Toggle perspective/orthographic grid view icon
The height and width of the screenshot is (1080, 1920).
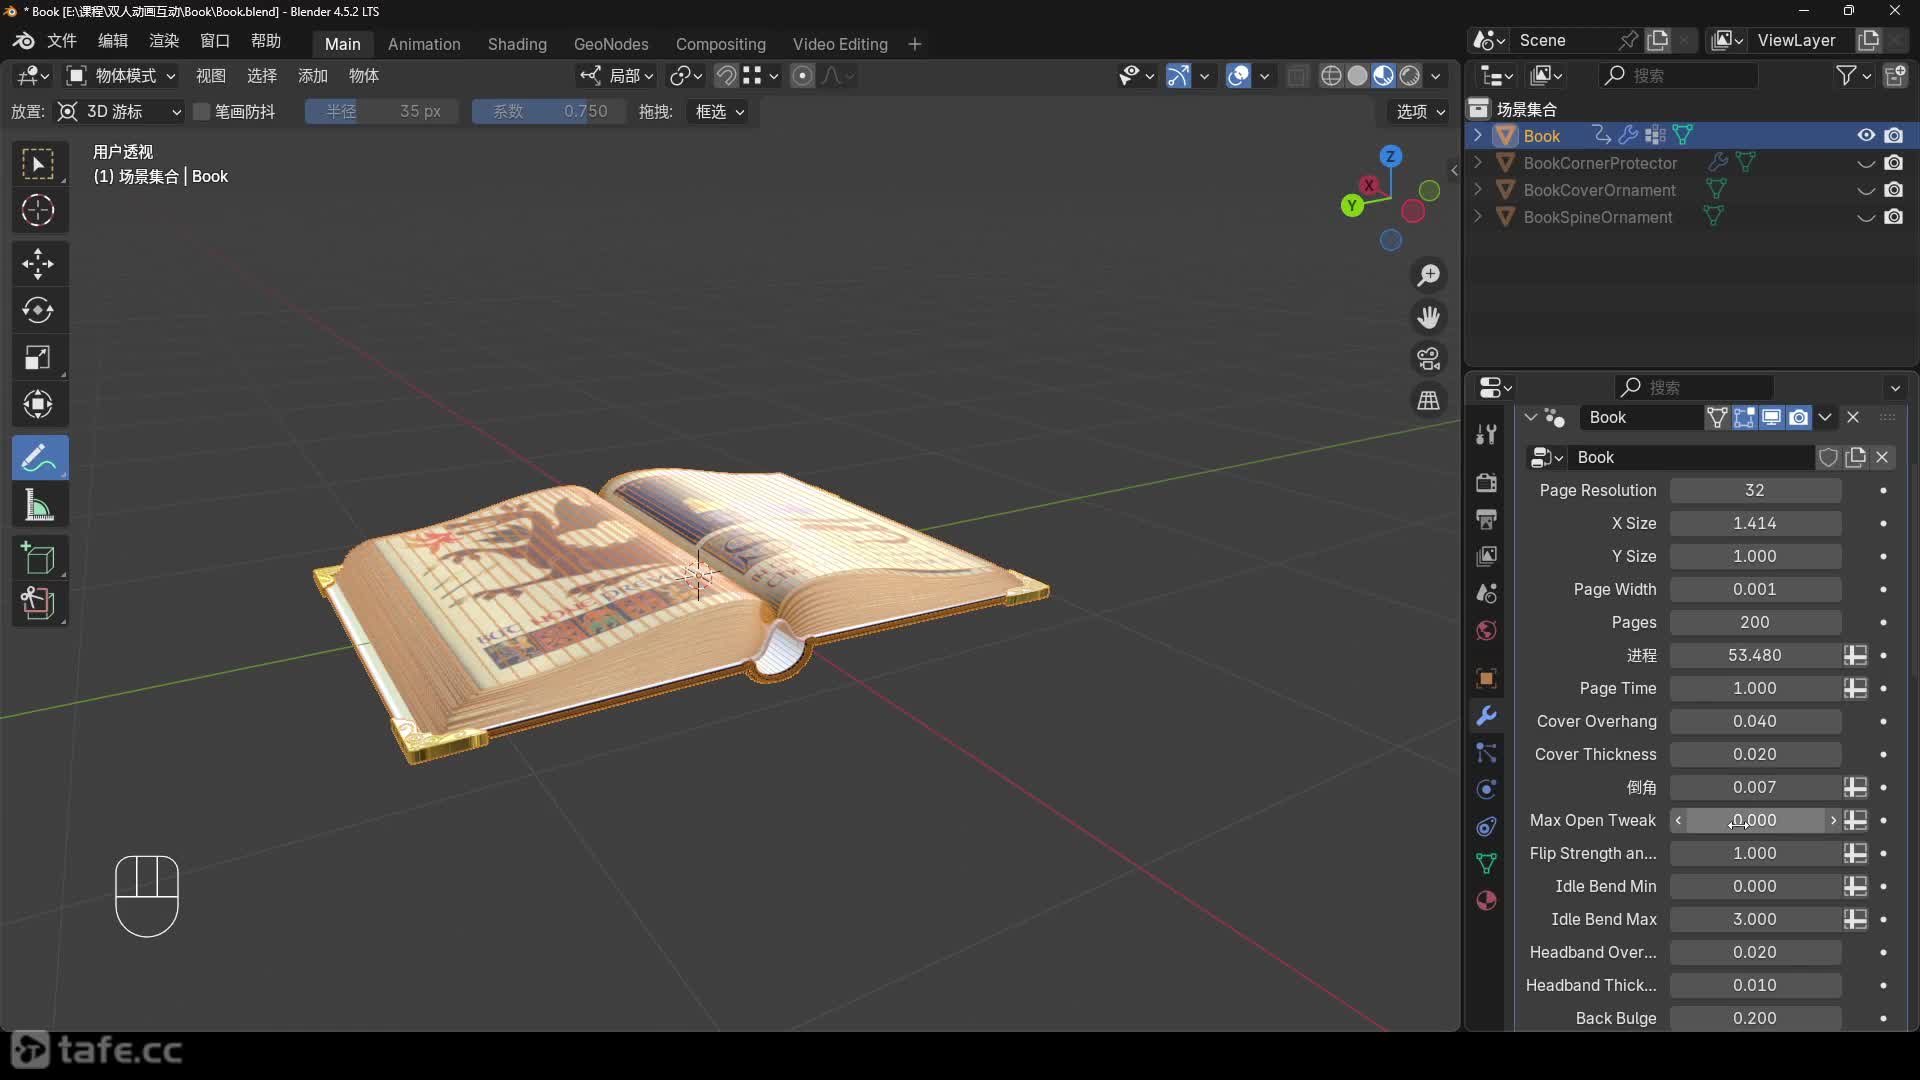click(x=1429, y=401)
